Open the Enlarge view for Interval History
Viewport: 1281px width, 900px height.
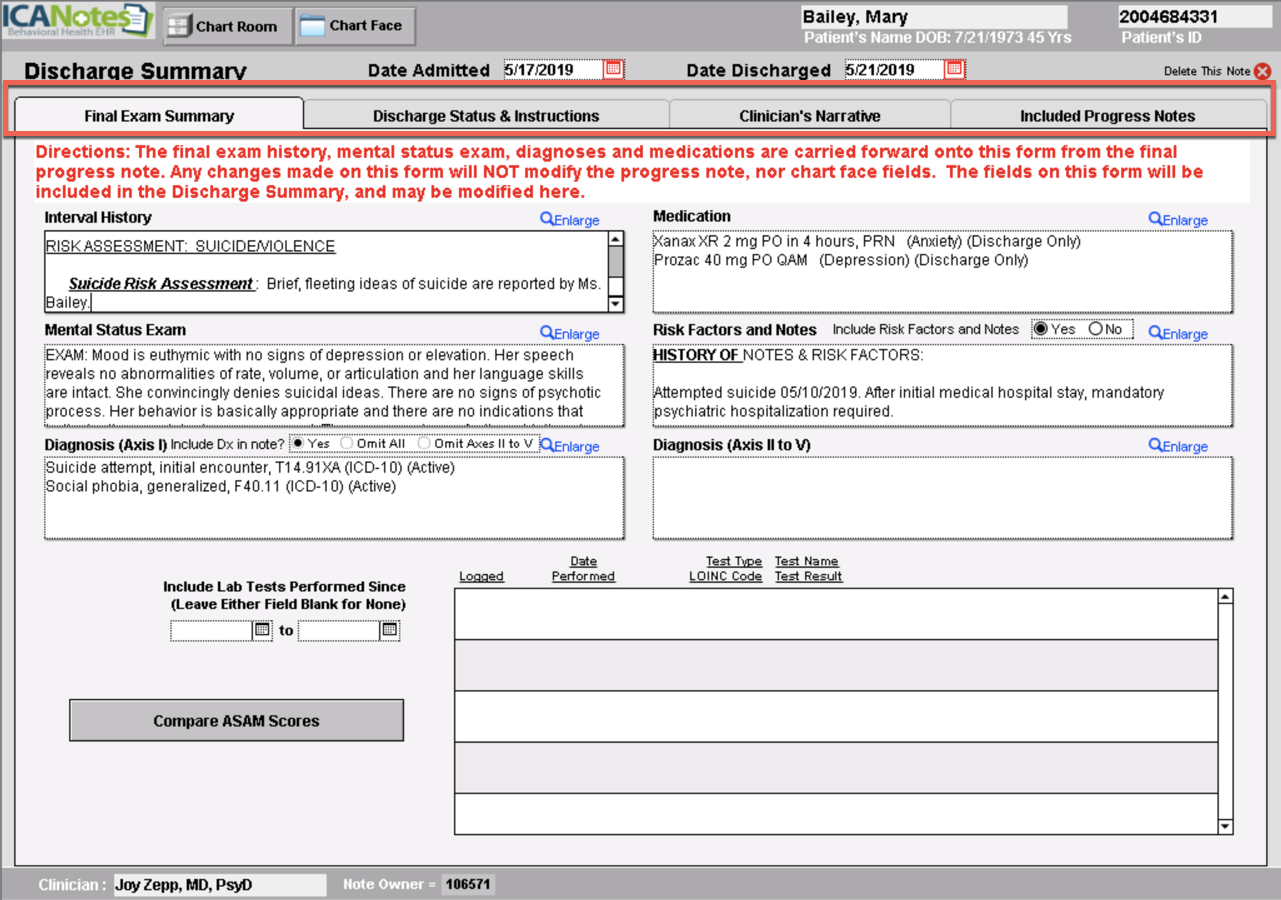568,219
